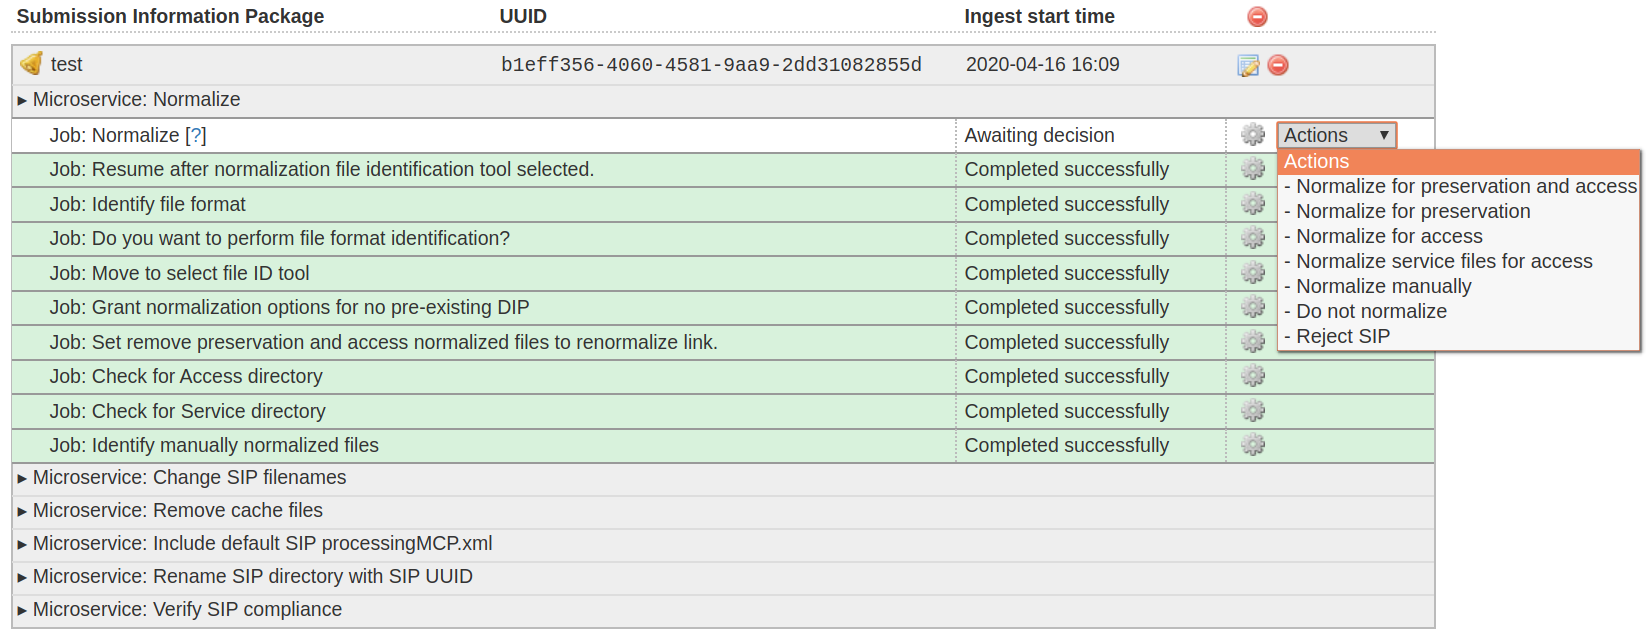Click gear icon for Normalize job

point(1253,135)
